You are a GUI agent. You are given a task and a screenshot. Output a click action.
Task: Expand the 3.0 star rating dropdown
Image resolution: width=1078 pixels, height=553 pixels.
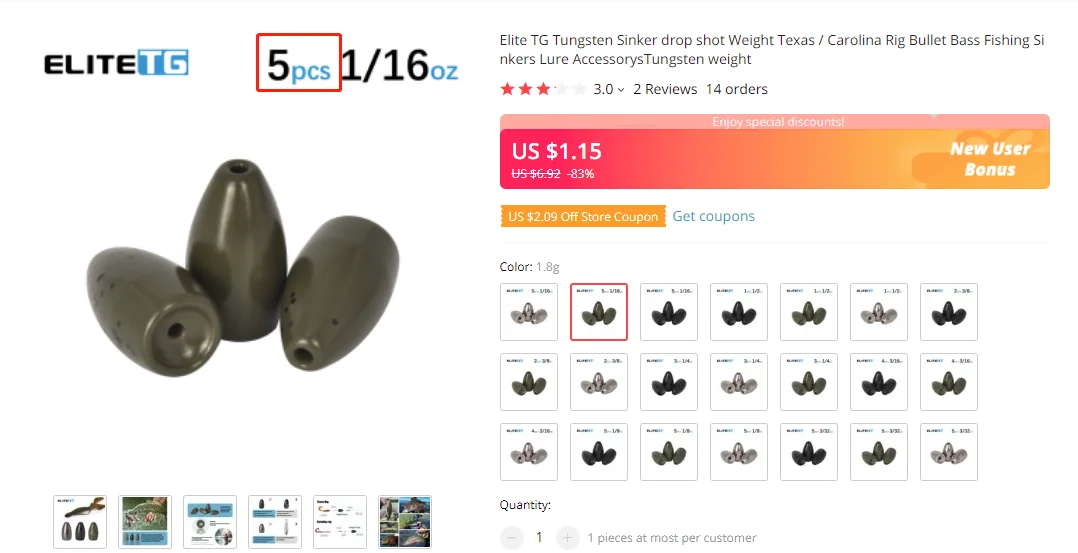coord(608,89)
